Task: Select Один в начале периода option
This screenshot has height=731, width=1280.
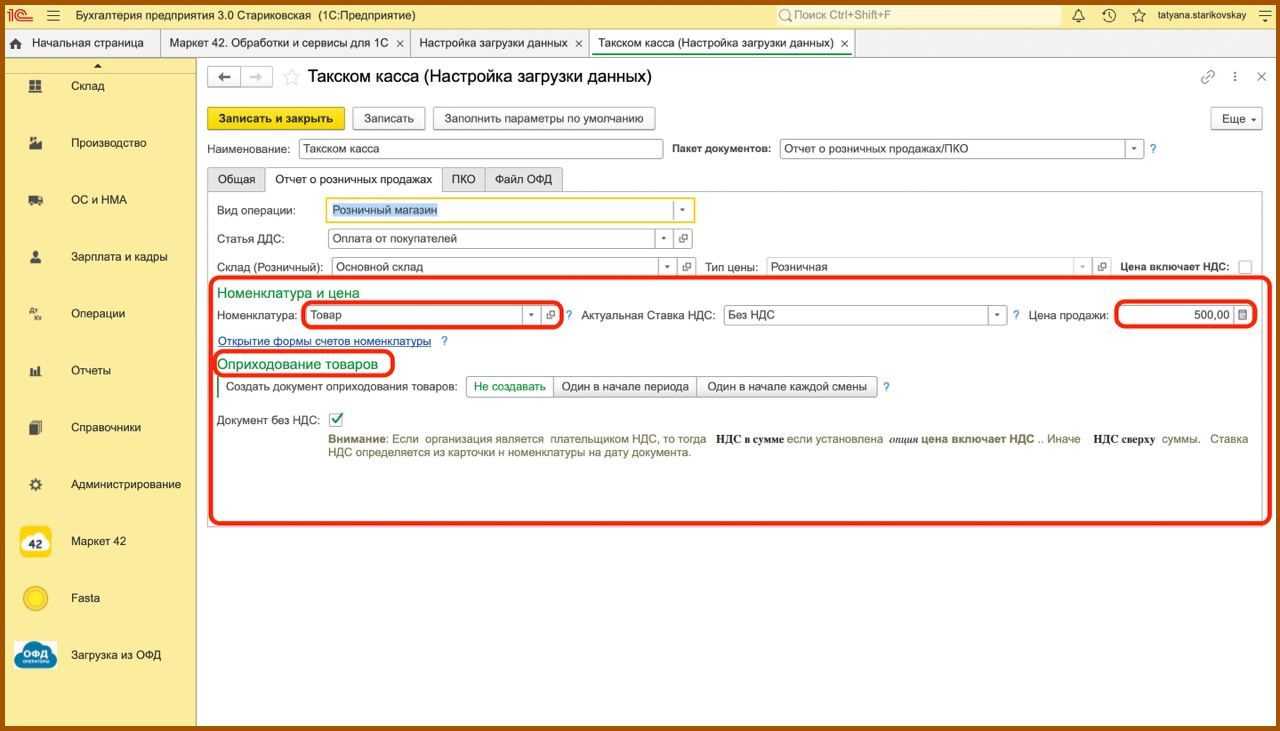Action: (624, 387)
